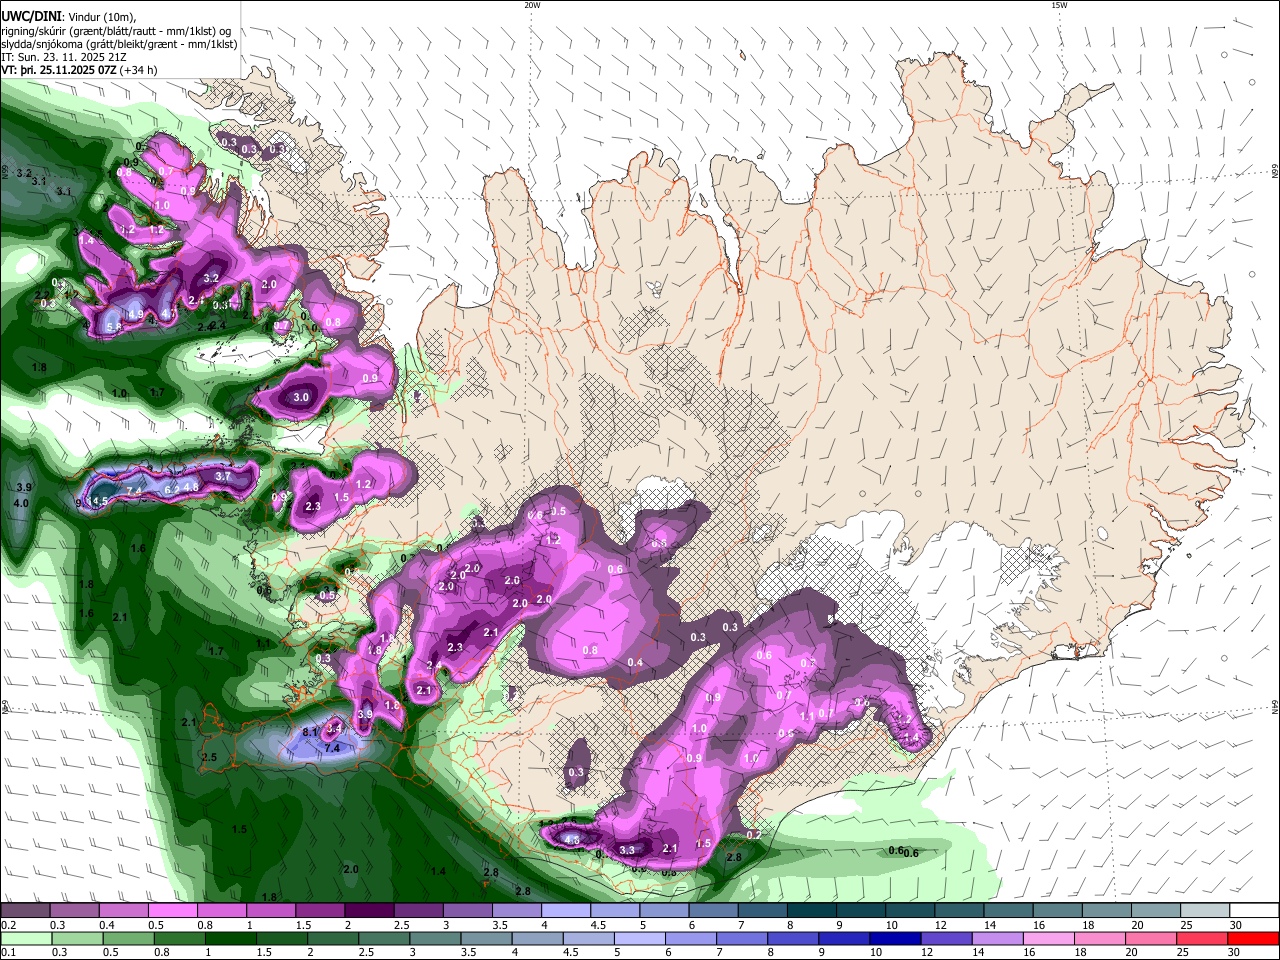
Task: Select bright red lower swatch between 25 and 30
Action: pyautogui.click(x=1205, y=939)
